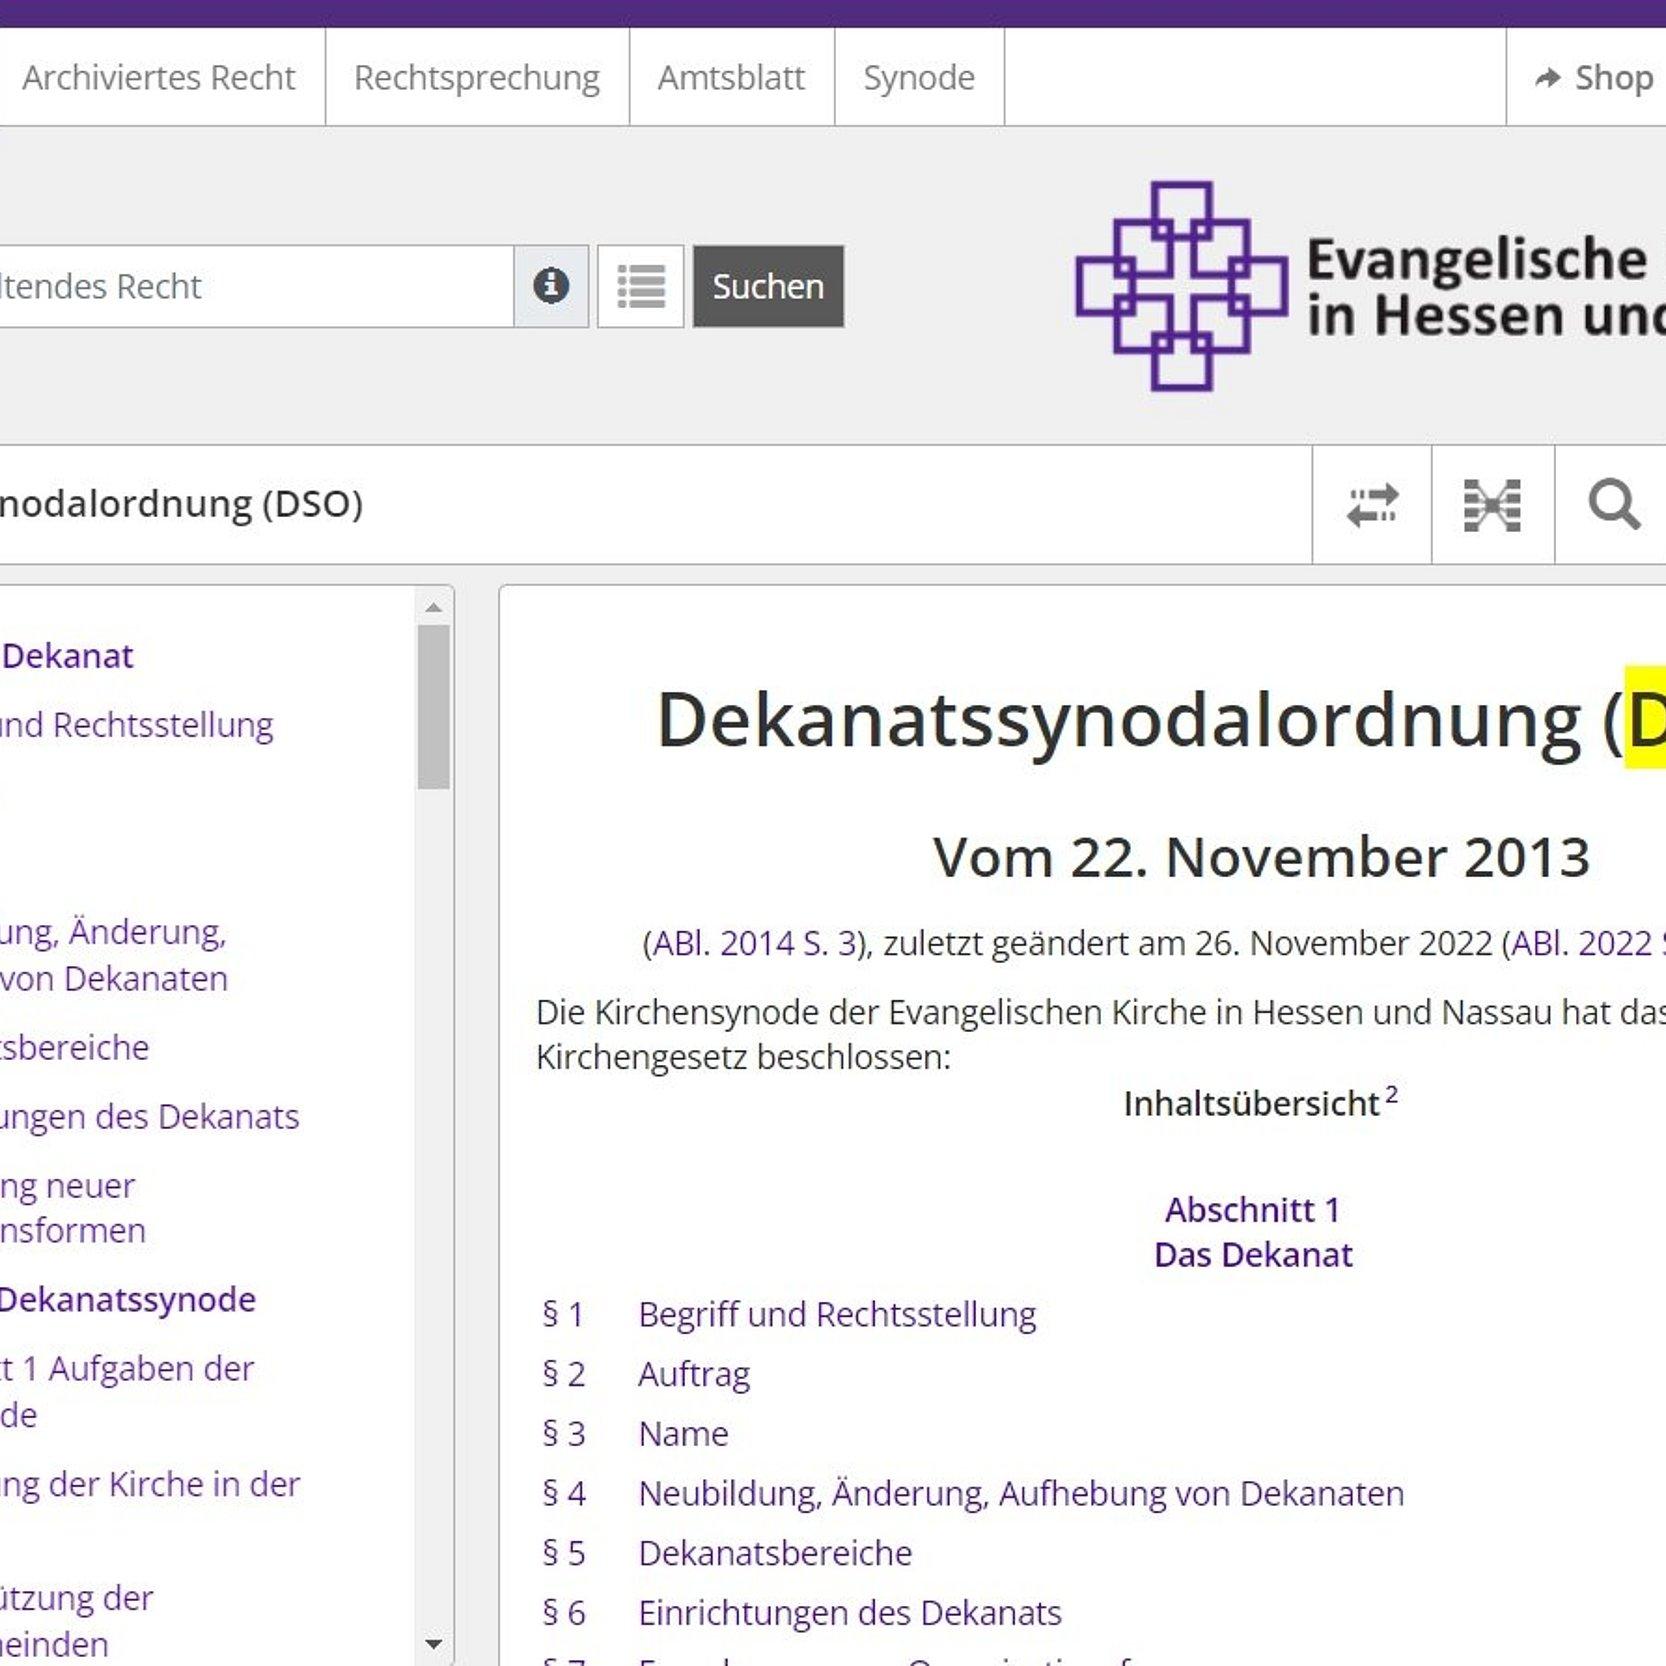The width and height of the screenshot is (1666, 1666).
Task: Open sidebar item und Rechtsstellung
Action: 136,725
